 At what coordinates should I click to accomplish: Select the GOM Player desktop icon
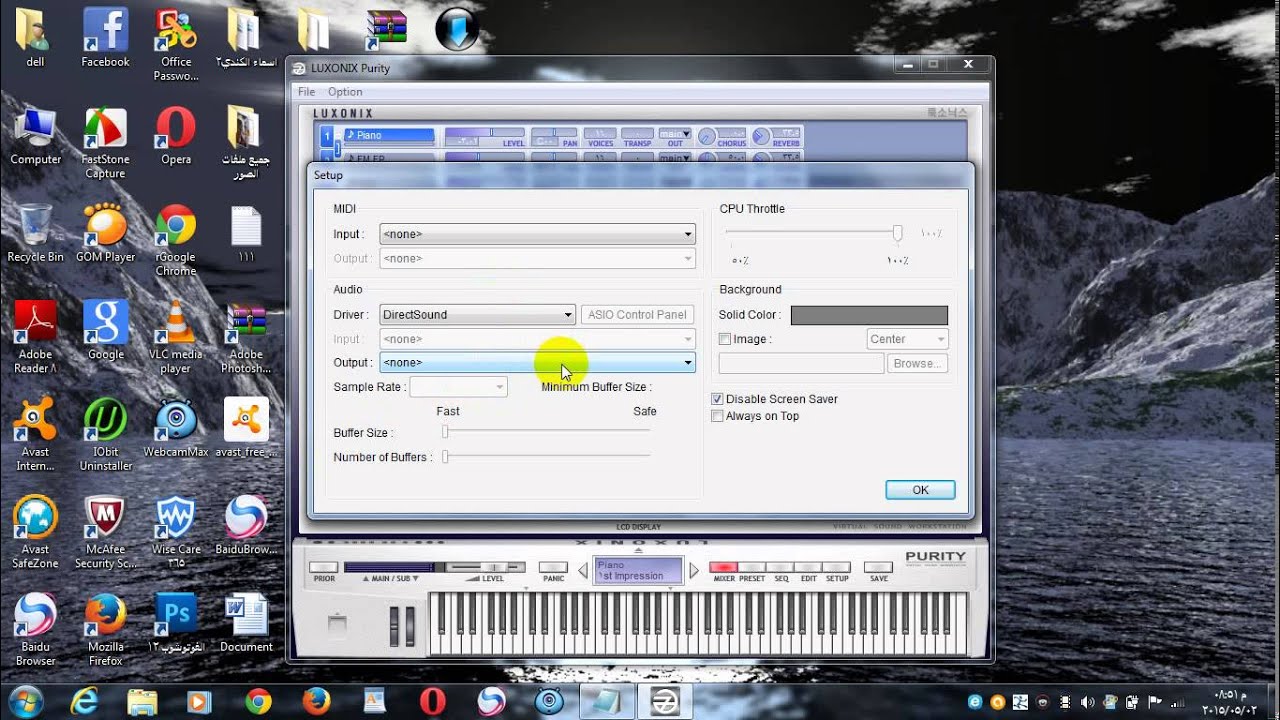(105, 234)
